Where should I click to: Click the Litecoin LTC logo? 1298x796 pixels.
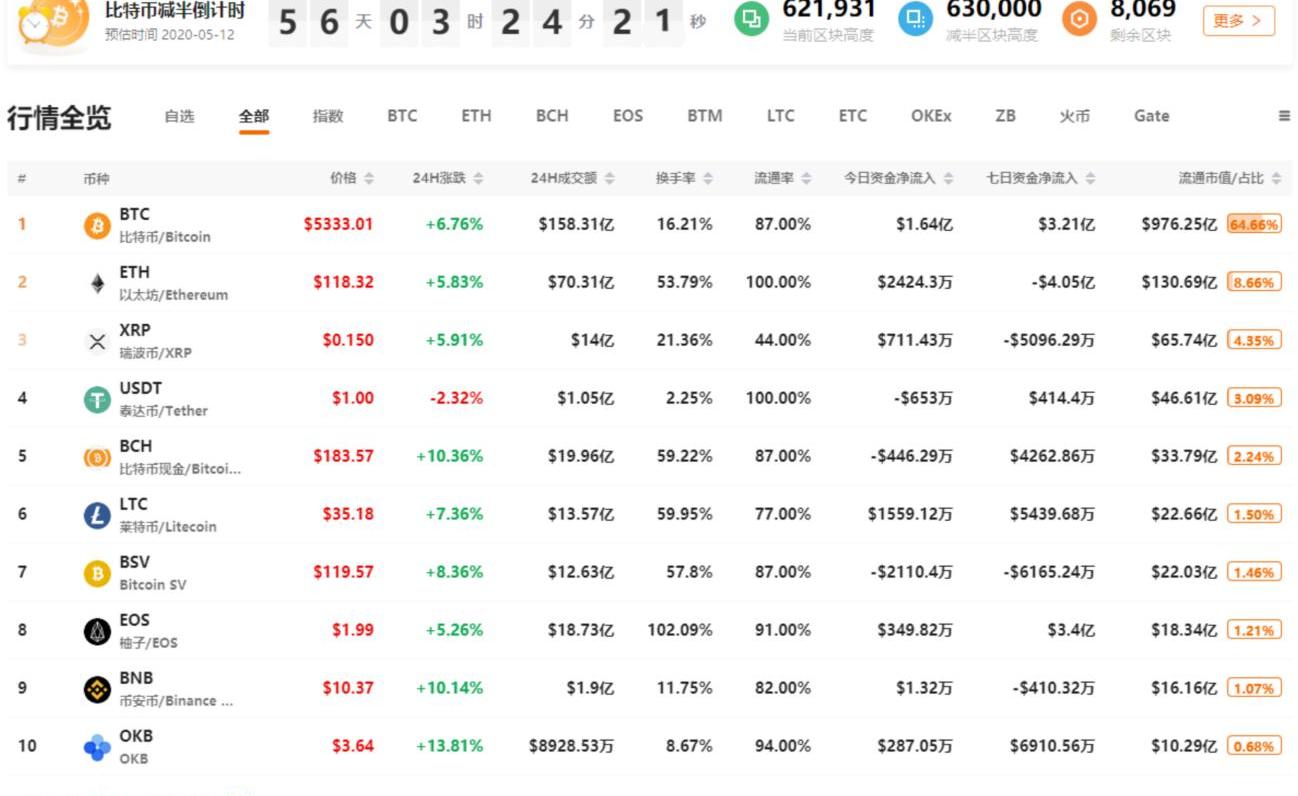coord(97,515)
